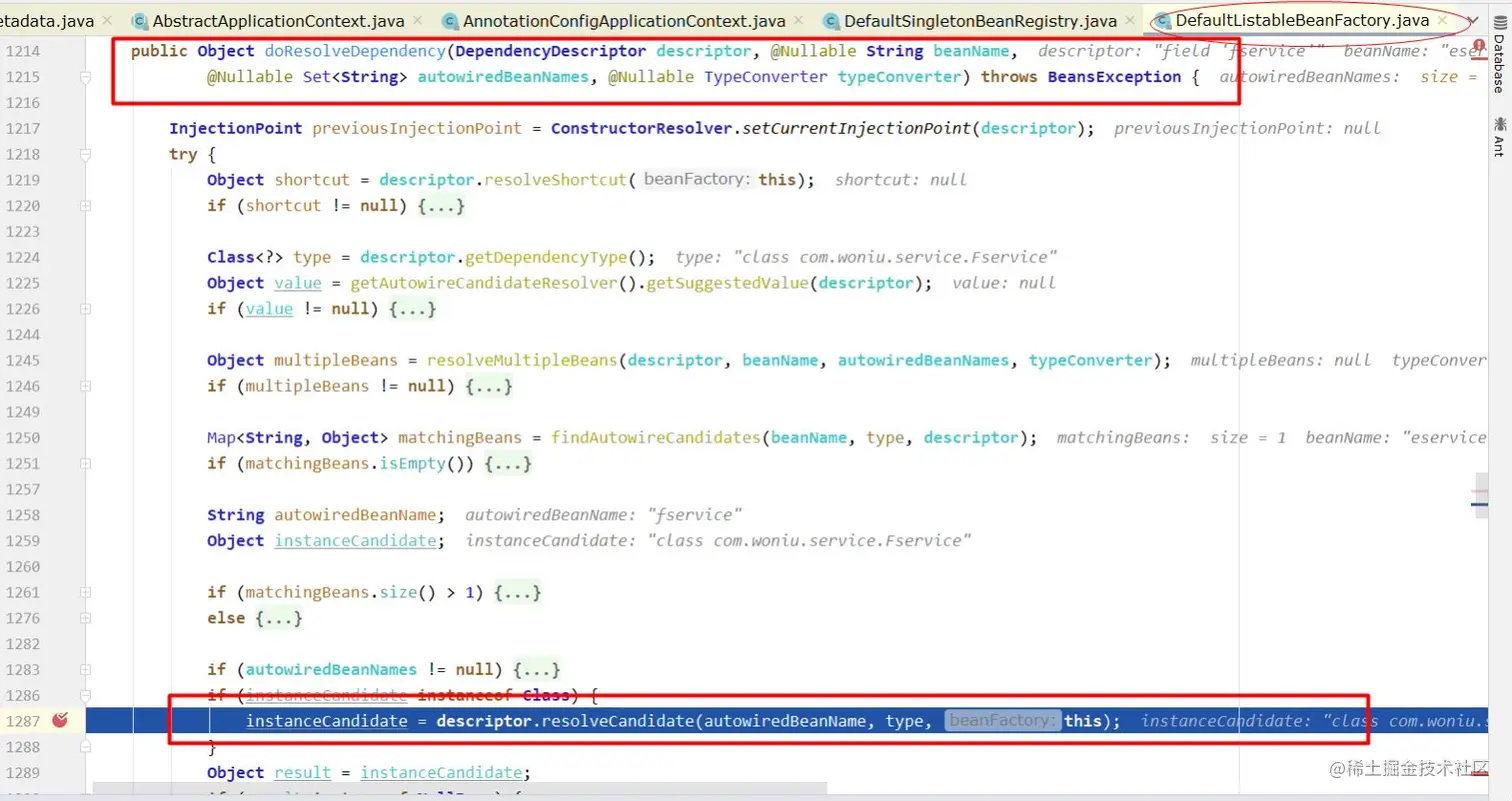Collapse the try block at line 1218

pos(86,154)
